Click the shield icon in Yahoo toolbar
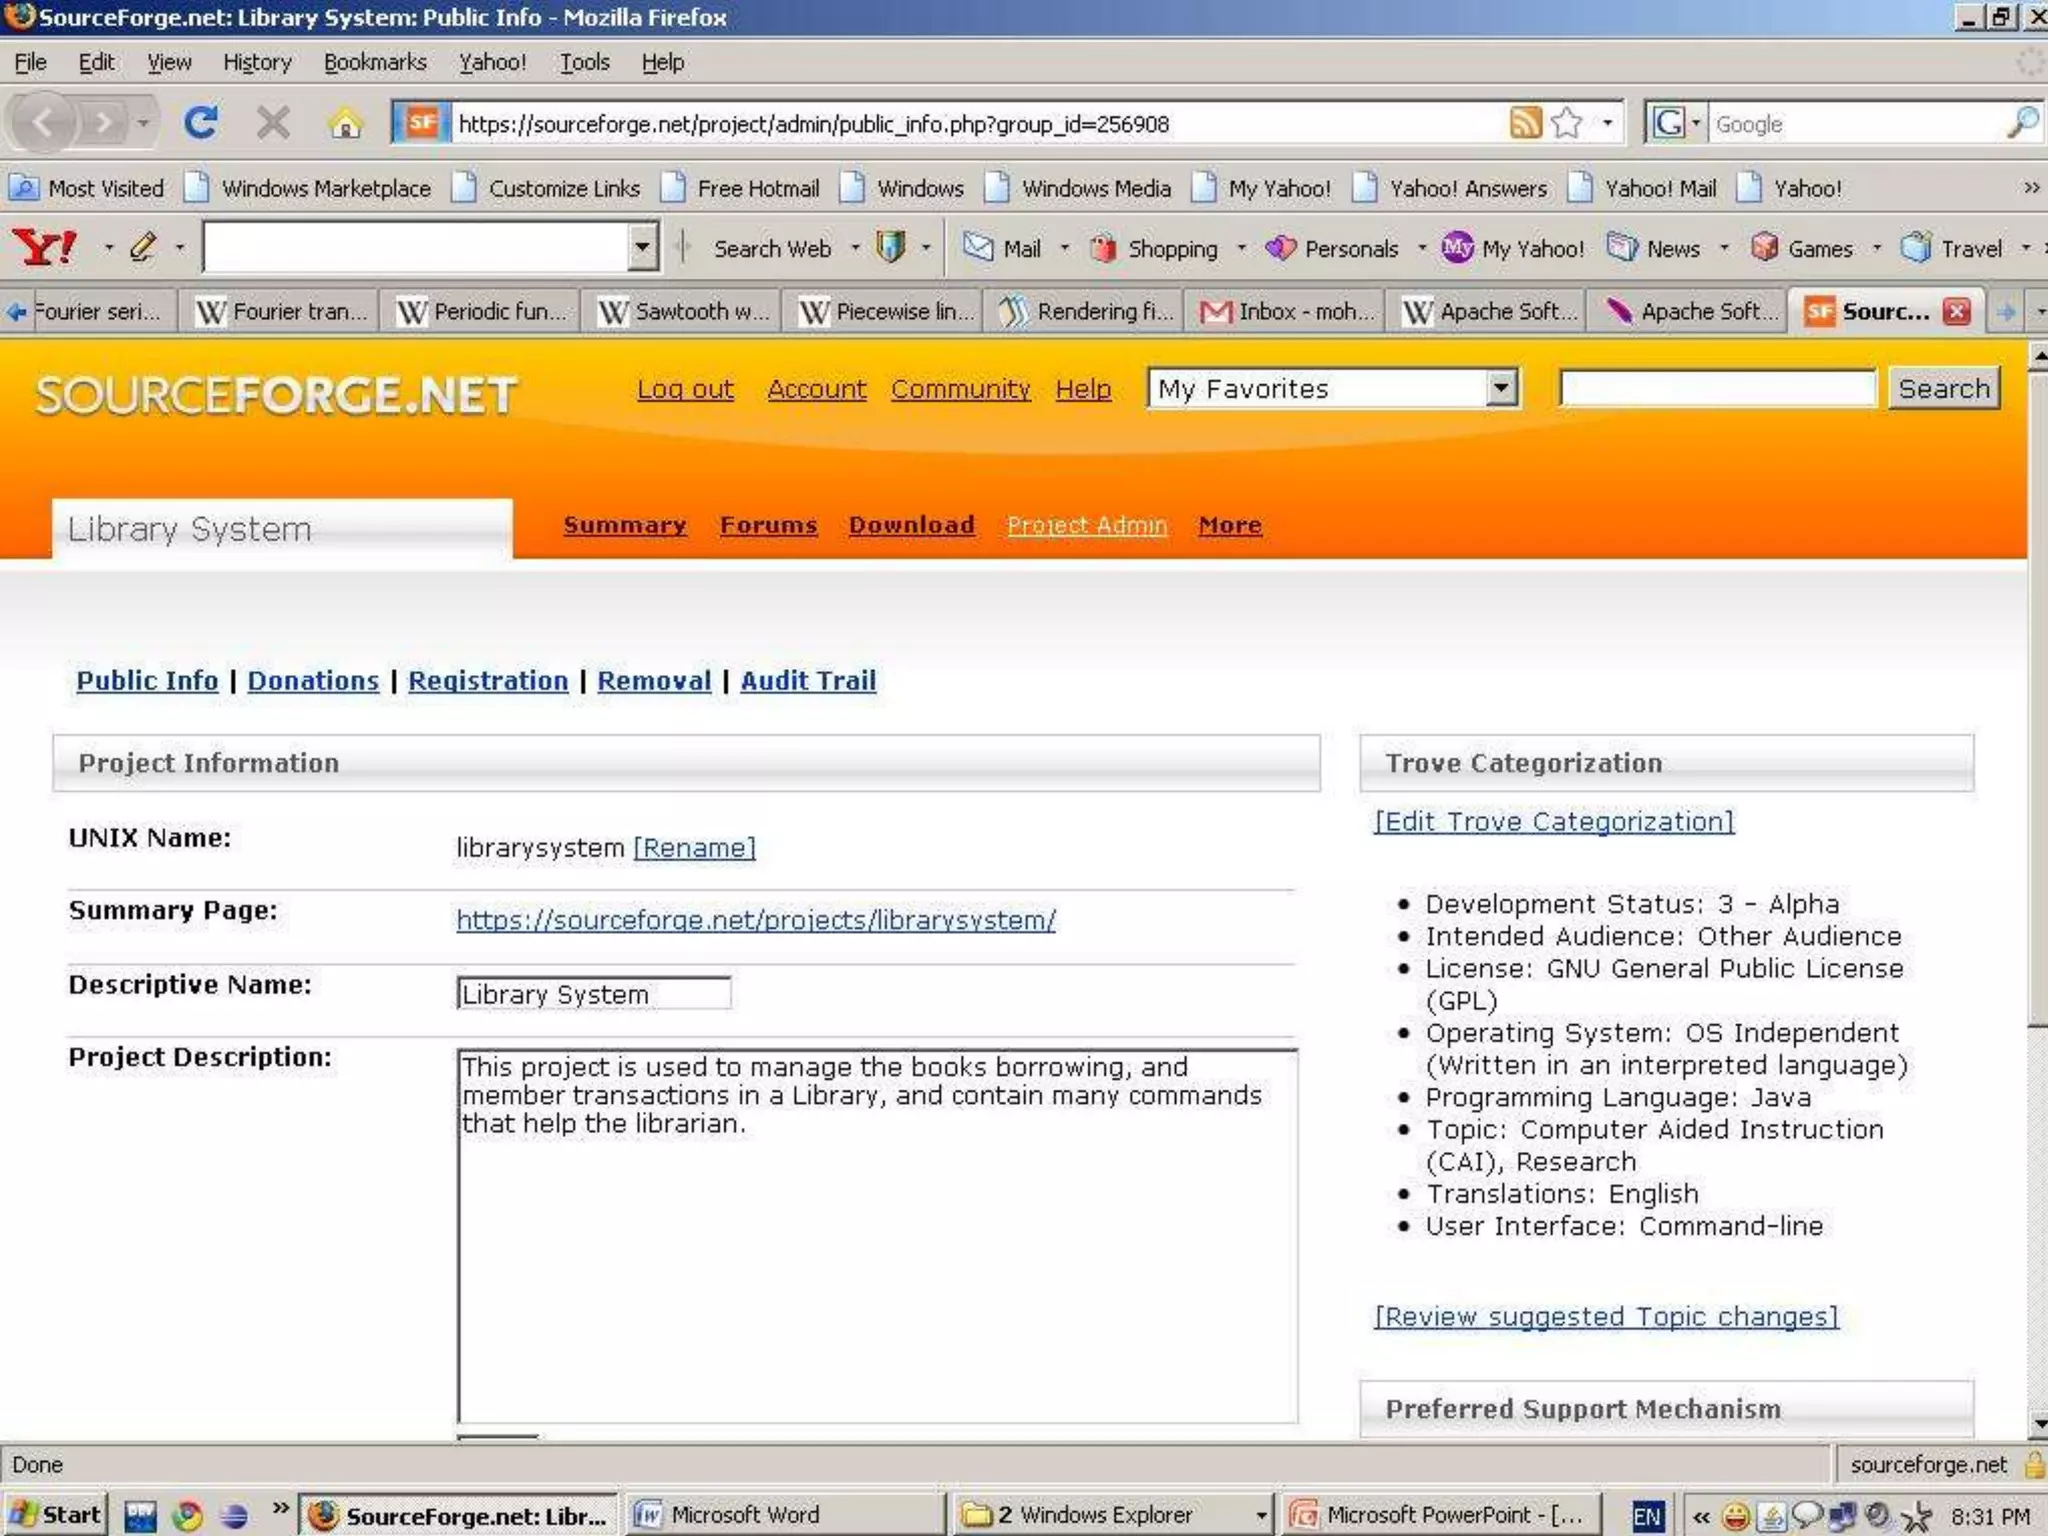Image resolution: width=2048 pixels, height=1536 pixels. point(890,247)
